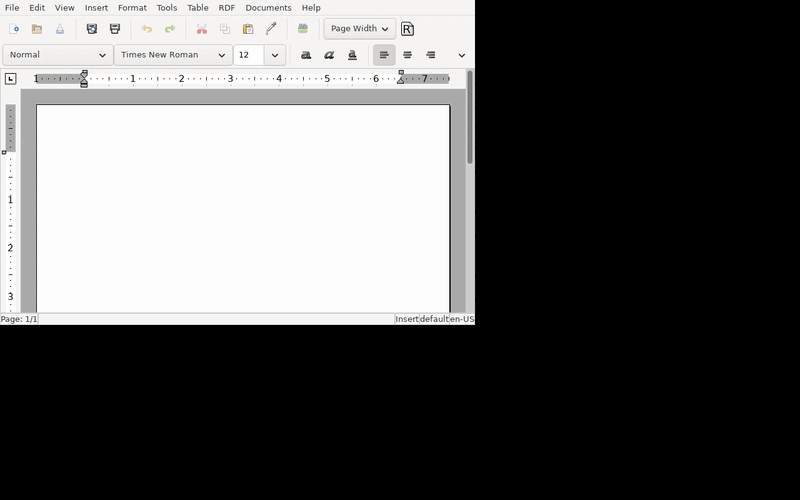Open the Normal paragraph style dropdown

[58, 55]
